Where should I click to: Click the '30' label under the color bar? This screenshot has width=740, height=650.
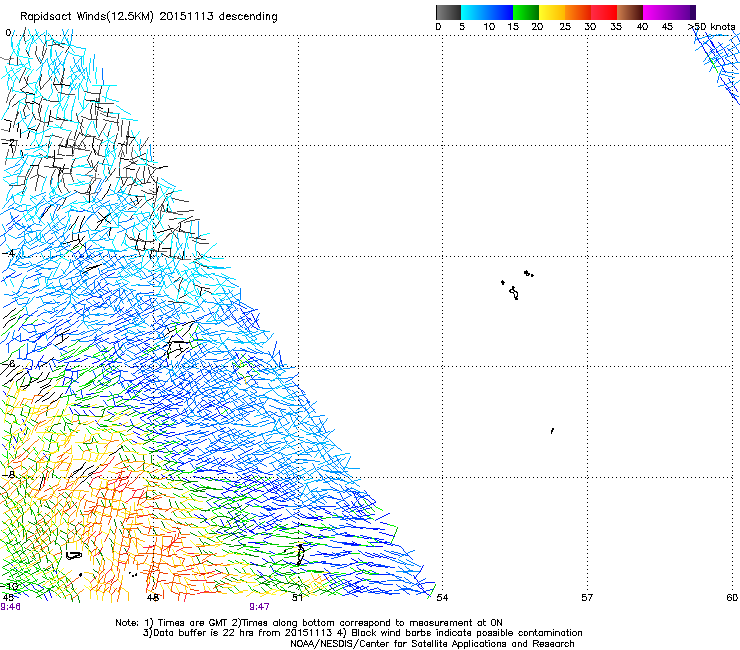(590, 27)
